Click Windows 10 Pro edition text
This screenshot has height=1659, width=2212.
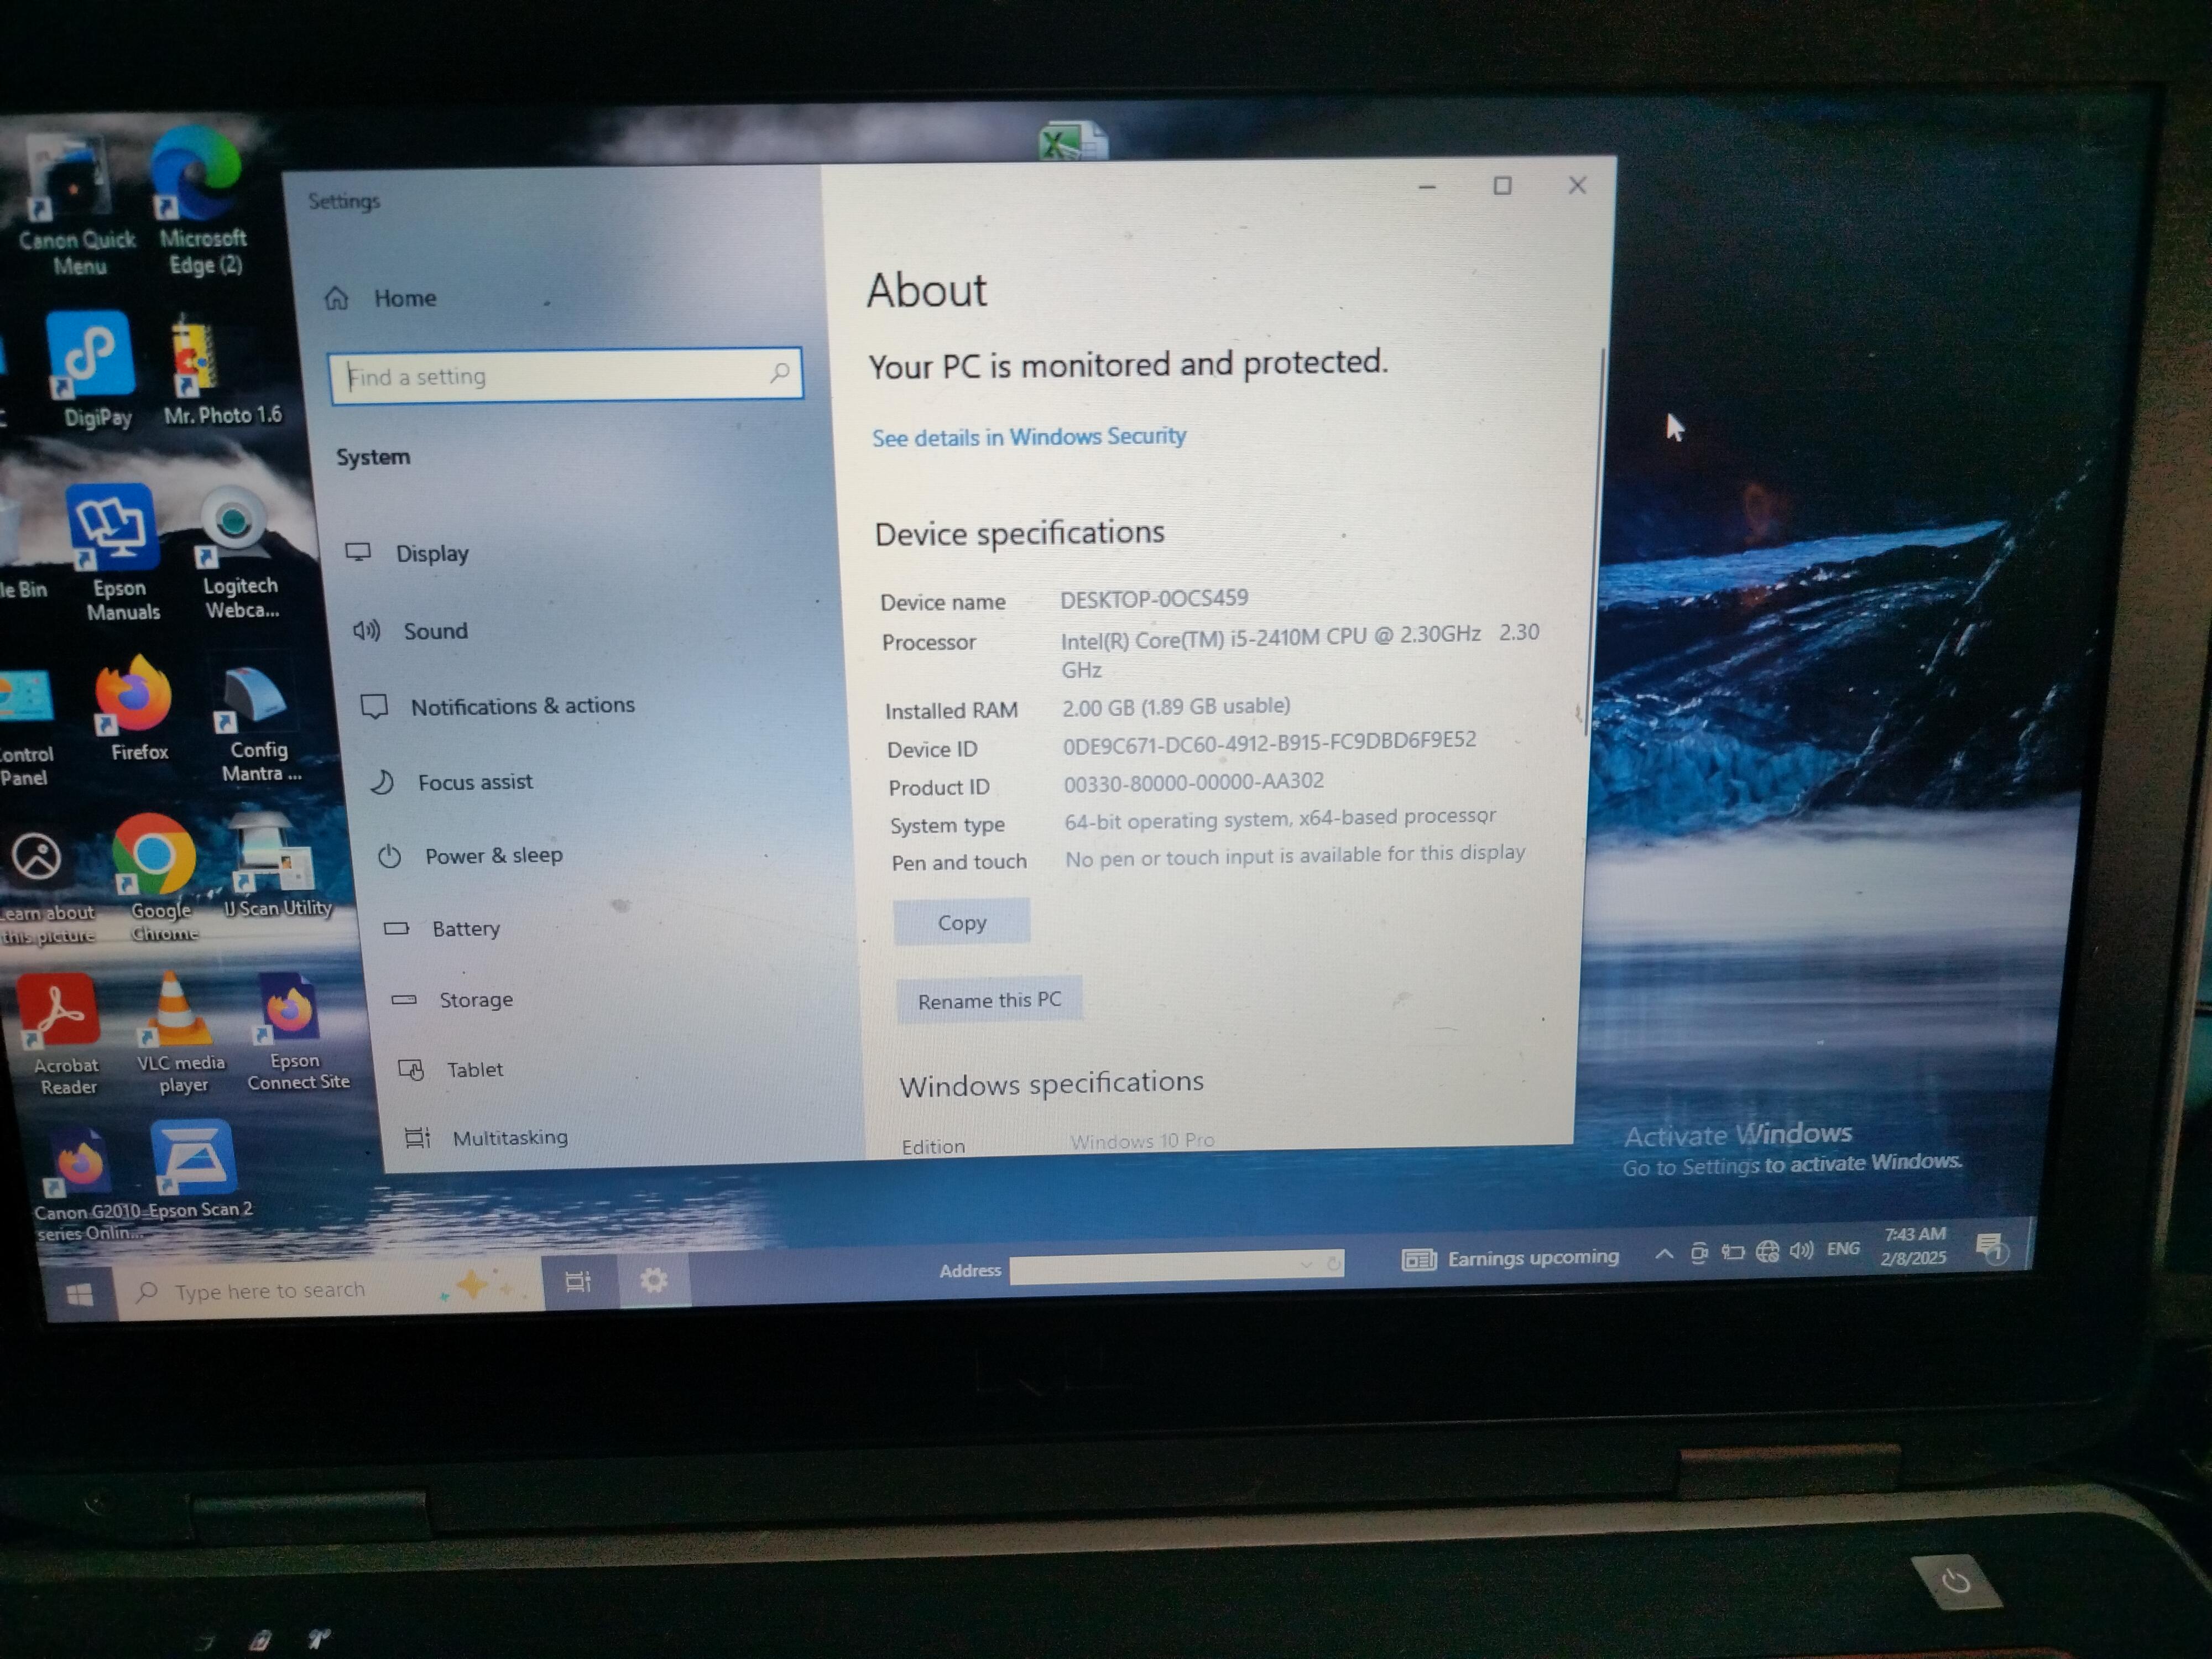pos(1142,1140)
